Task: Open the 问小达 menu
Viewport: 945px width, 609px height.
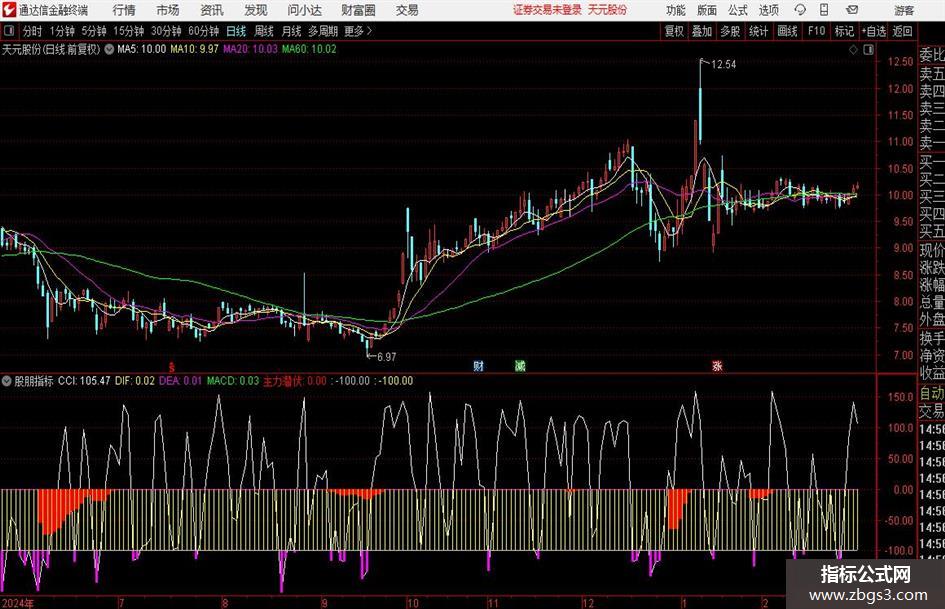Action: click(304, 10)
